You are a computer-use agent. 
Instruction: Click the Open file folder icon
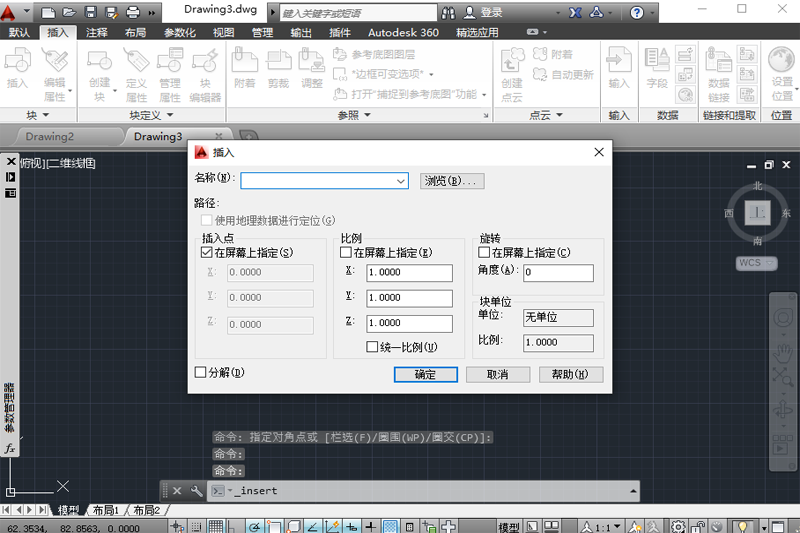click(x=69, y=12)
